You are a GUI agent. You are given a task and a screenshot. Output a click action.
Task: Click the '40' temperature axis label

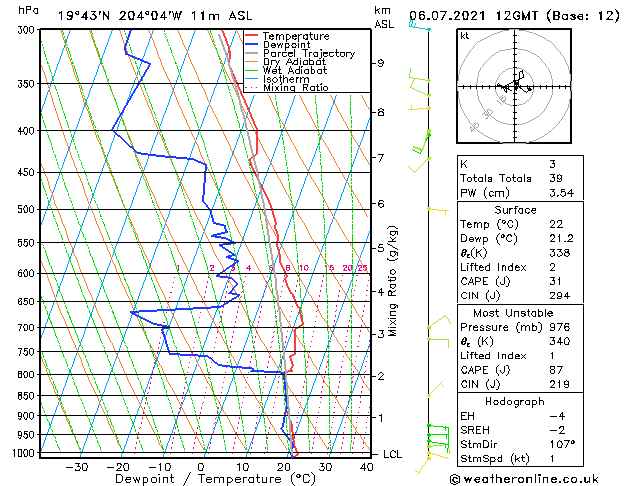pyautogui.click(x=366, y=467)
